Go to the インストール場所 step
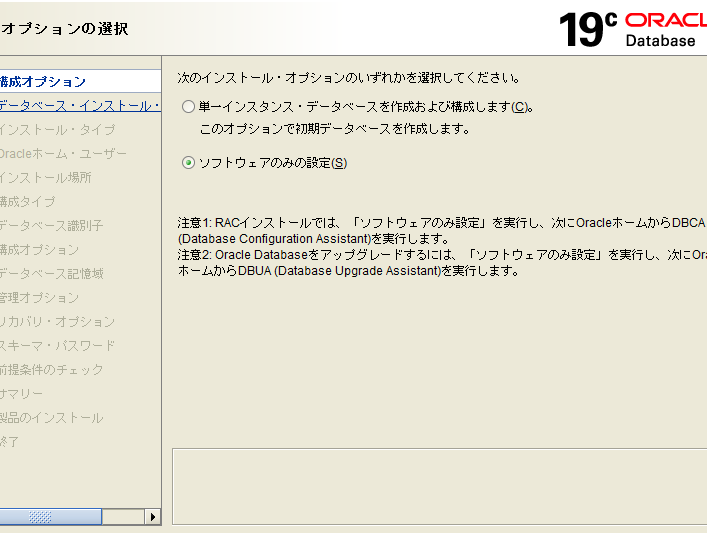The width and height of the screenshot is (707, 533). click(46, 178)
